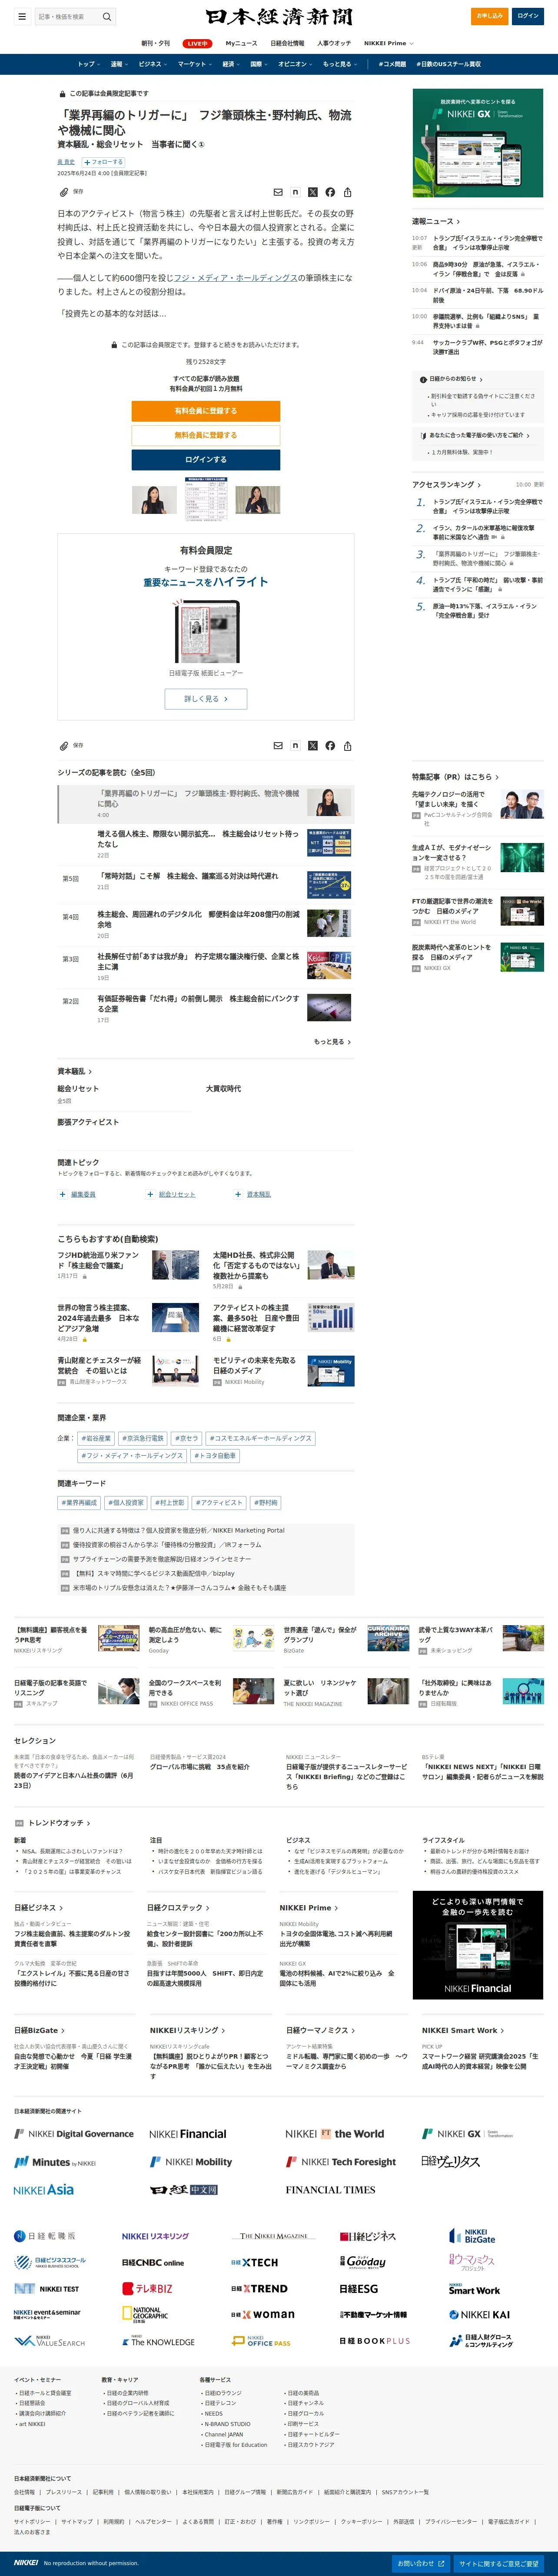Screen dimensions: 558x2576
Task: Click the dark blue ログインする button
Action: point(206,460)
